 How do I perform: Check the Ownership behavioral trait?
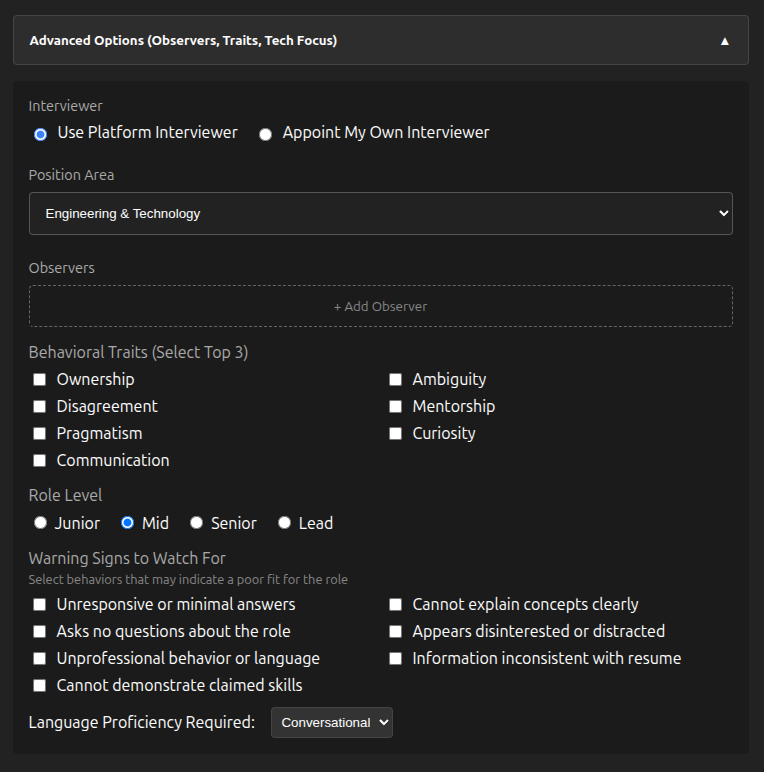pyautogui.click(x=40, y=380)
